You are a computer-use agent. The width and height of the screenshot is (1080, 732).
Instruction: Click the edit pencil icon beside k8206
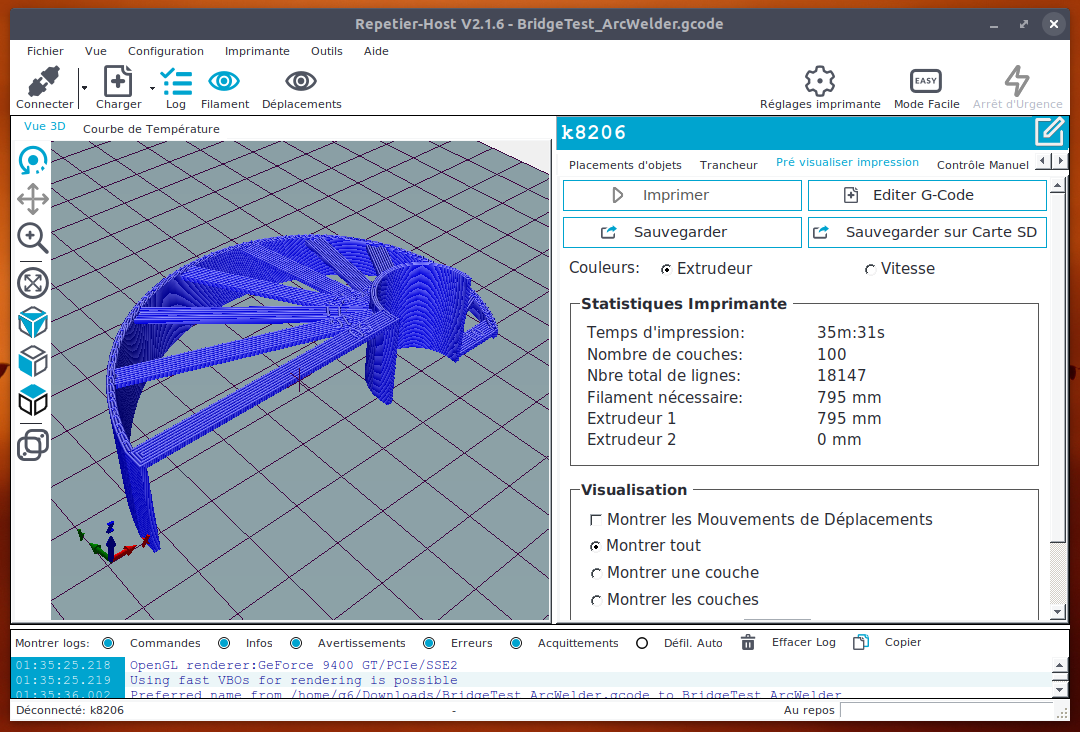(x=1049, y=132)
